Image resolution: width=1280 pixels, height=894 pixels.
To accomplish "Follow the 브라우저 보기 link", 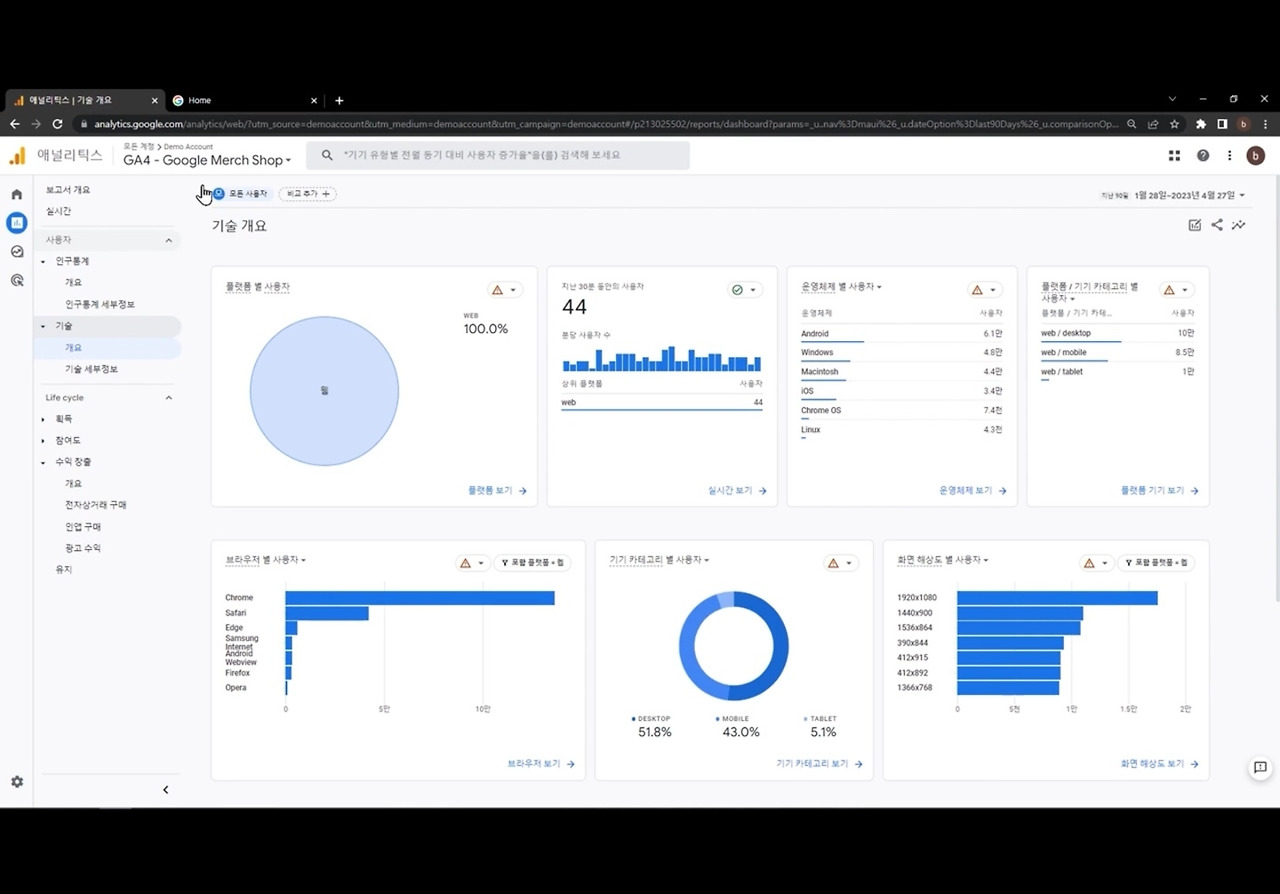I will click(x=541, y=764).
